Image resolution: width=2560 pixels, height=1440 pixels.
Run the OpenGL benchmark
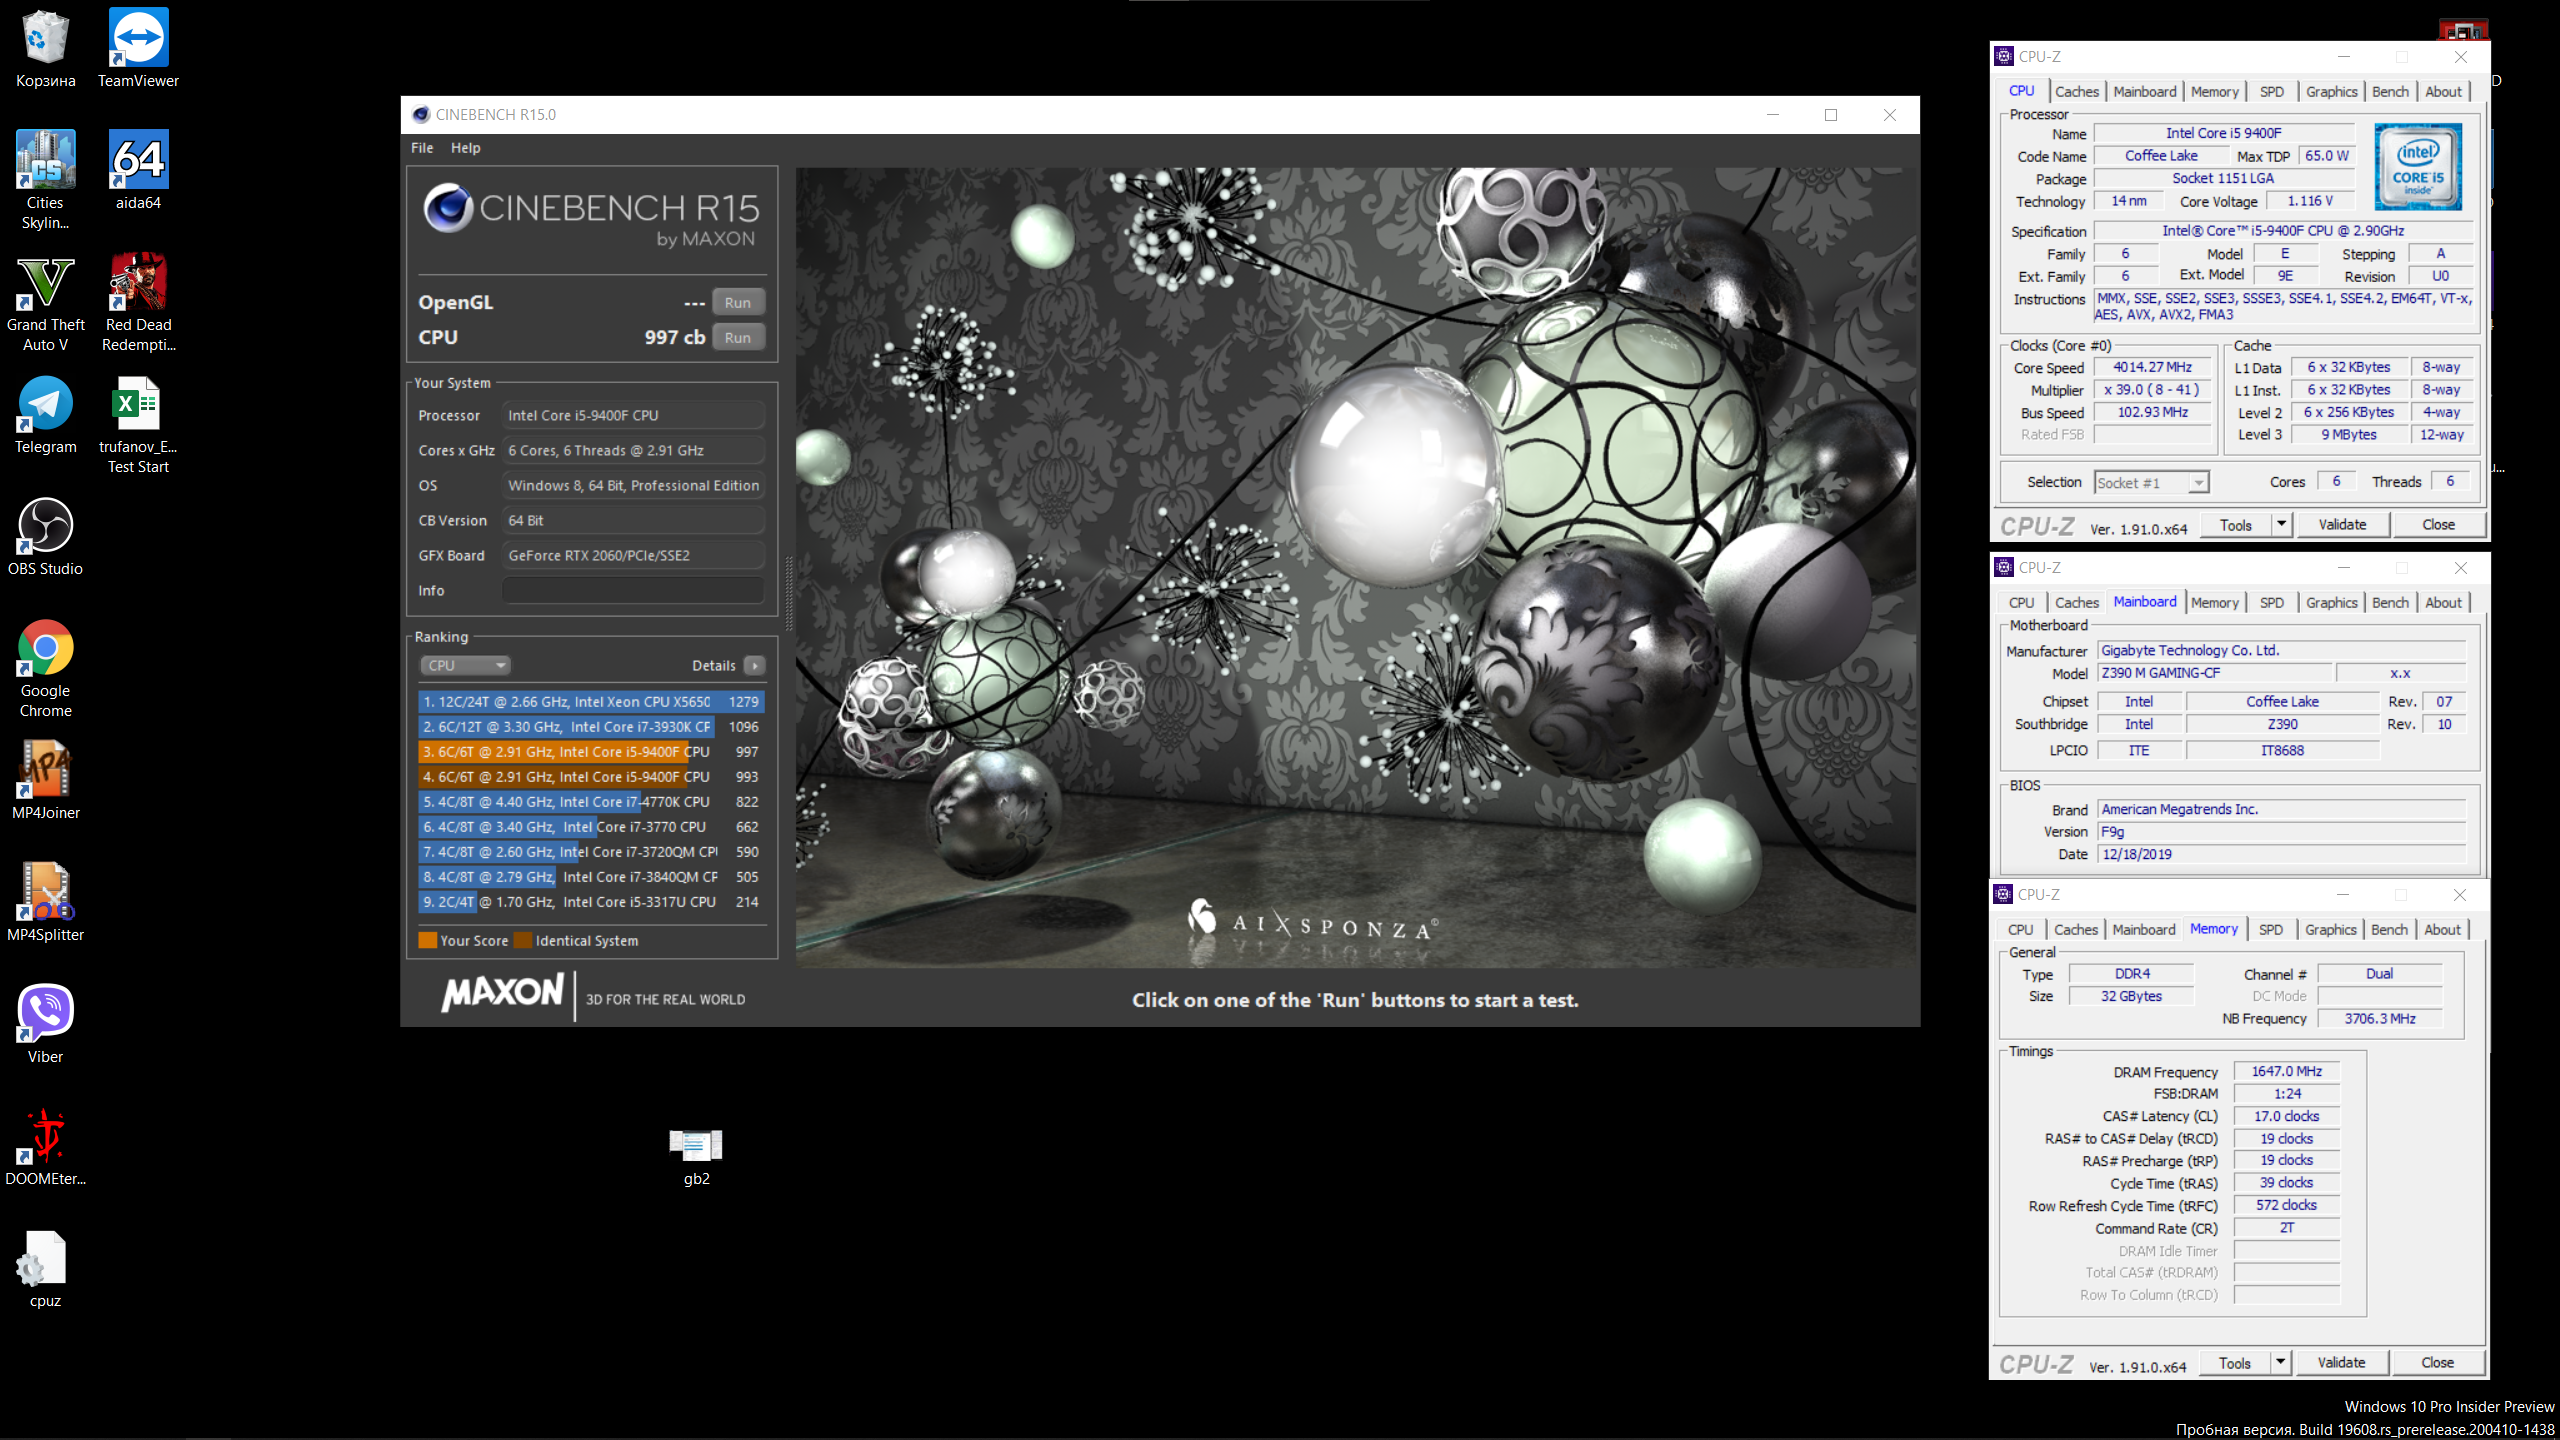coord(738,303)
